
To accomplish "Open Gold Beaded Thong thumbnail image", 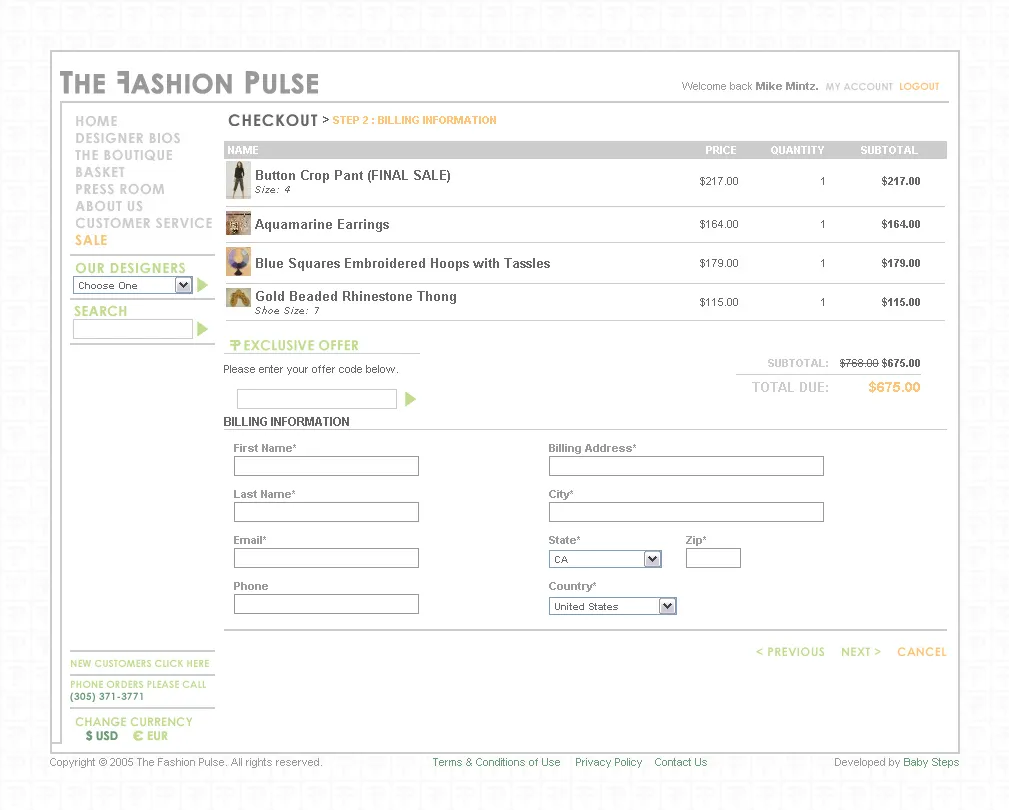I will click(239, 298).
